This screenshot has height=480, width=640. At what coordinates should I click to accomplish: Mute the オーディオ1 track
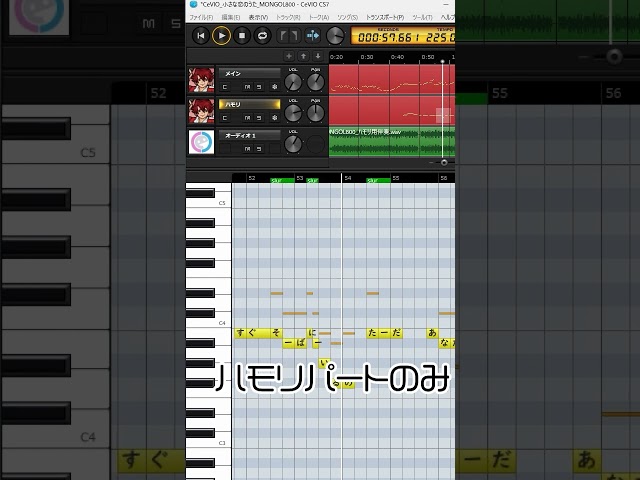click(x=247, y=149)
